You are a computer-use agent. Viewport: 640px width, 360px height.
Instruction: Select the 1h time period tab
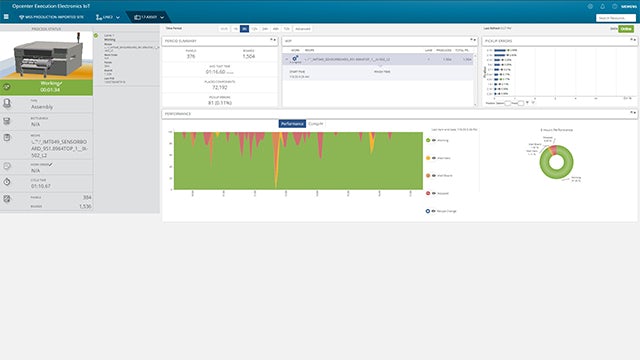click(x=236, y=29)
